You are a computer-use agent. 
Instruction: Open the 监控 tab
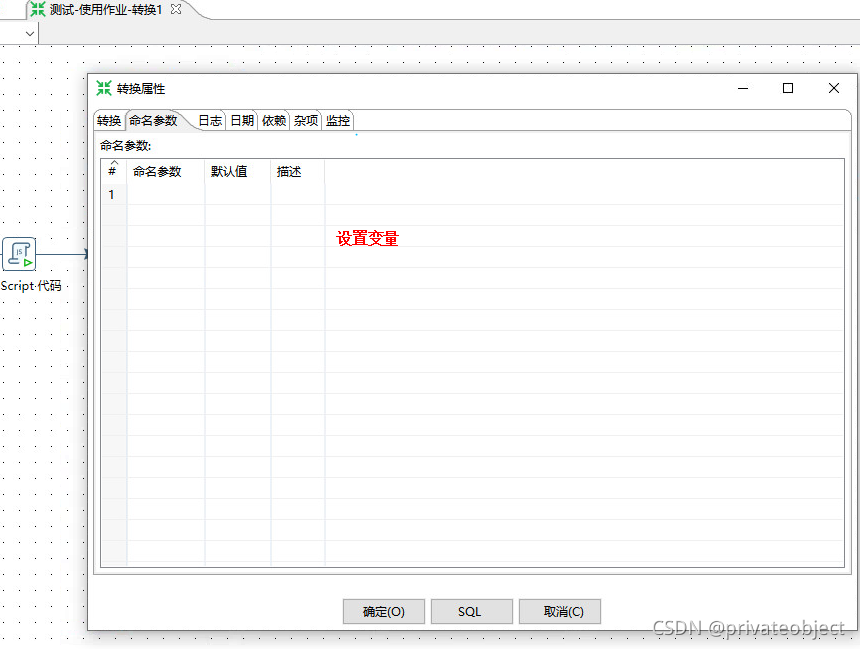point(338,121)
